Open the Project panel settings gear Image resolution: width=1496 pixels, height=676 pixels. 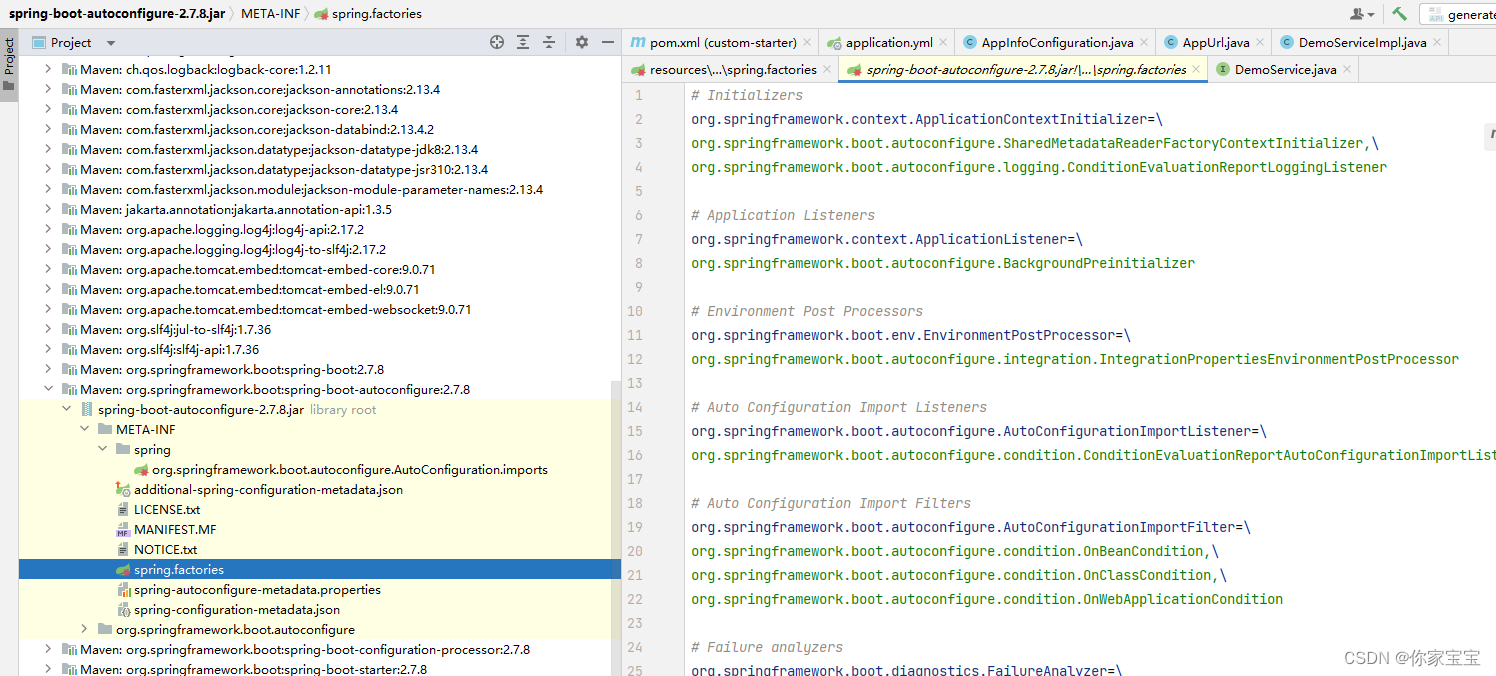[581, 43]
